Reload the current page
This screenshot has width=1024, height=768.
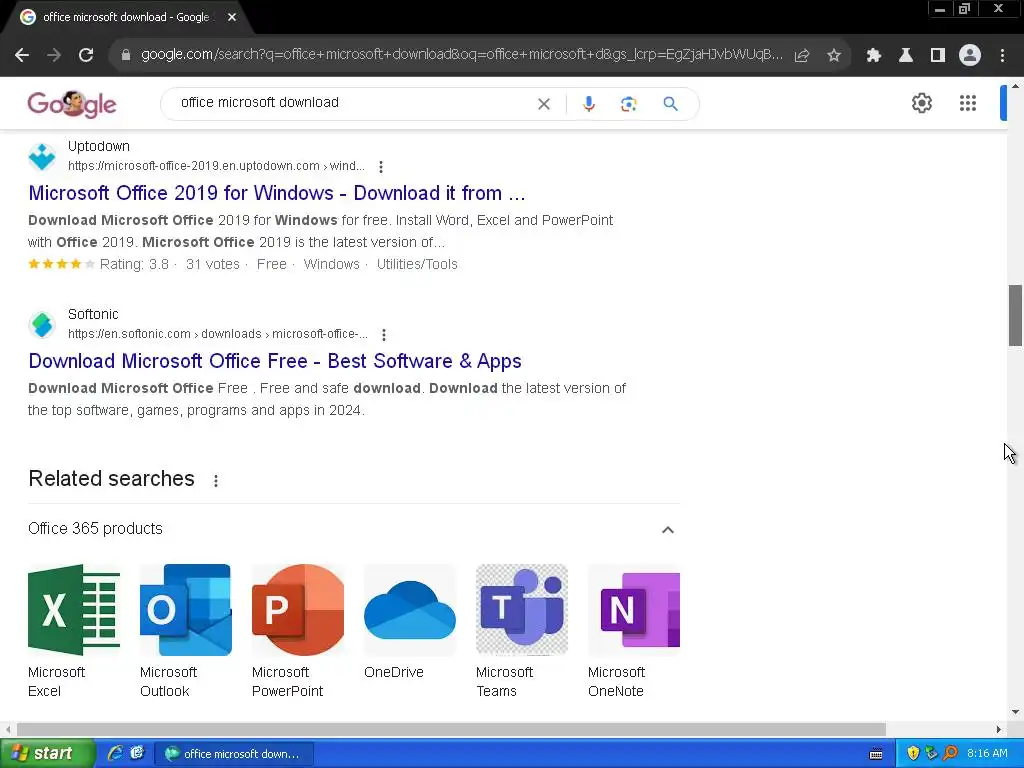(86, 56)
